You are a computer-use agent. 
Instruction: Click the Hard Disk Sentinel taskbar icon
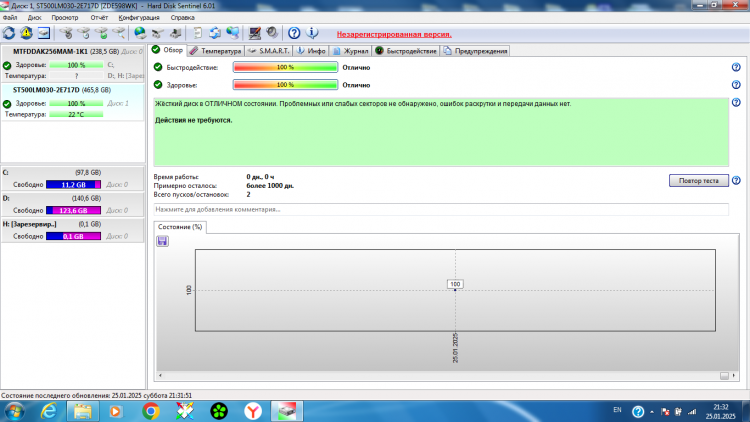coord(287,411)
